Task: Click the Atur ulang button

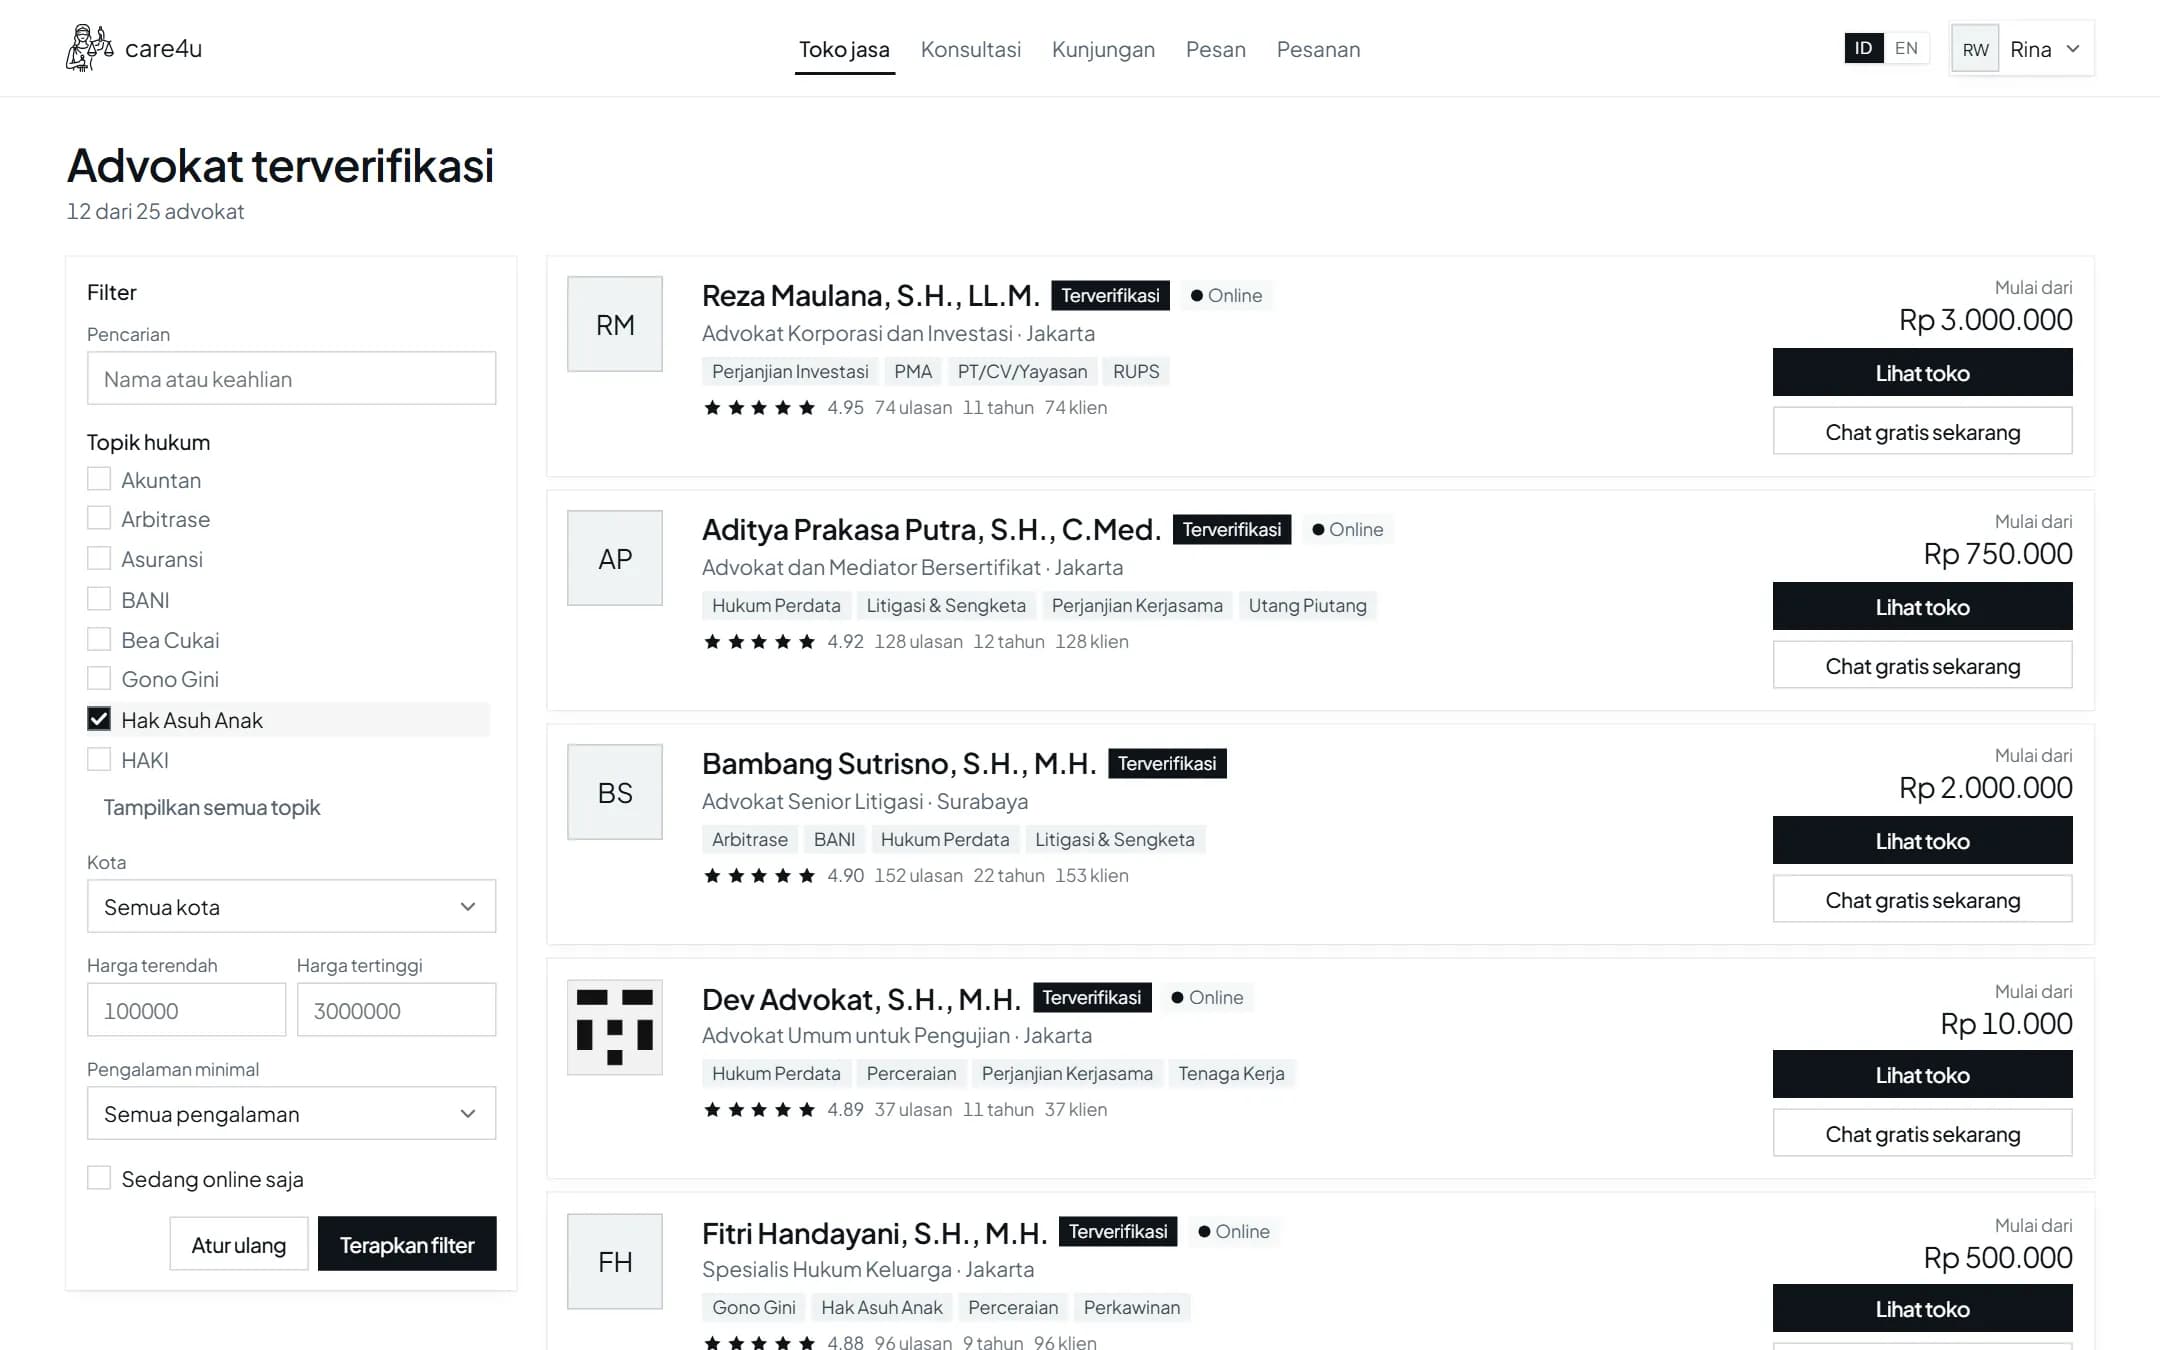Action: pyautogui.click(x=238, y=1244)
